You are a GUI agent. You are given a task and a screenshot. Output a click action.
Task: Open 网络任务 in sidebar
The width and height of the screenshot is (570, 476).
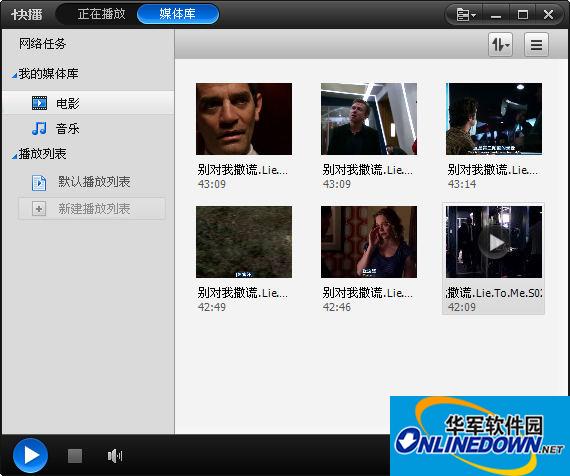pos(42,44)
